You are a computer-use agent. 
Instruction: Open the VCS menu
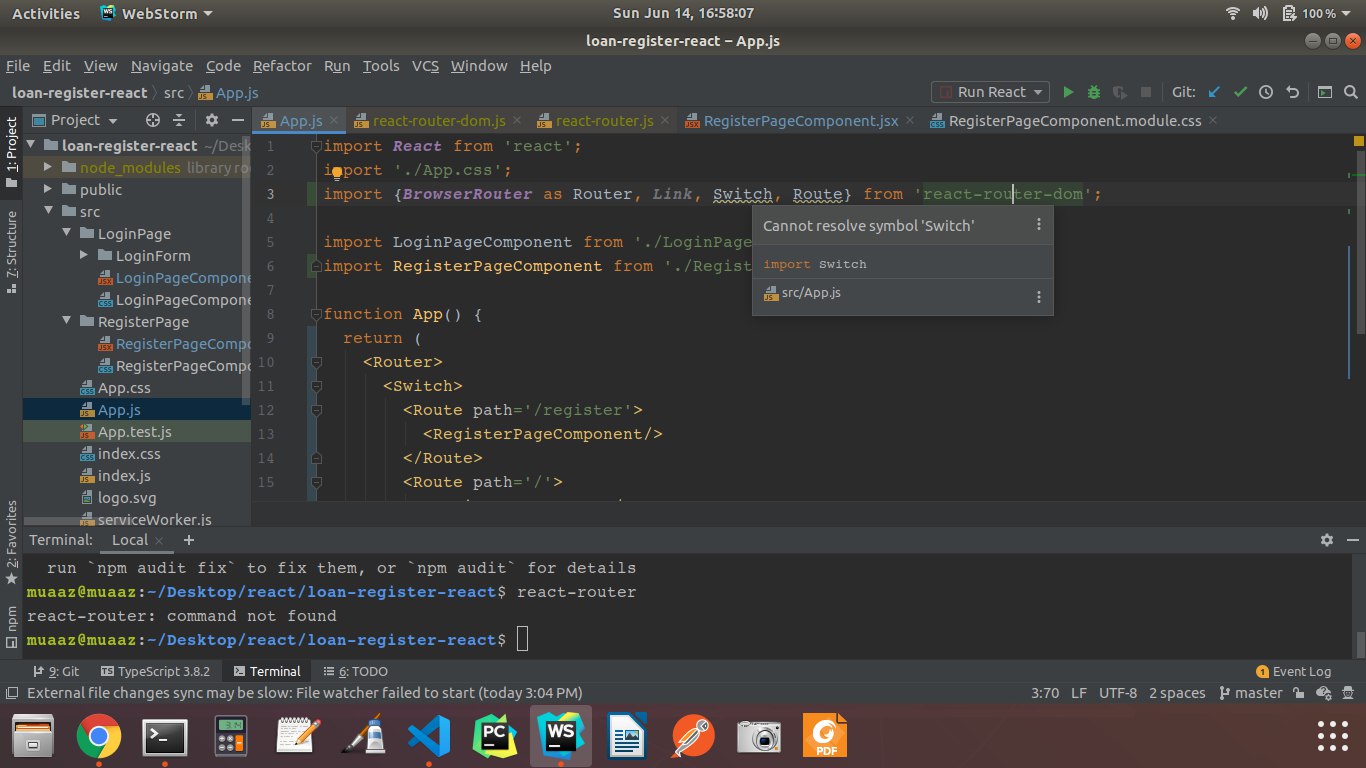426,66
